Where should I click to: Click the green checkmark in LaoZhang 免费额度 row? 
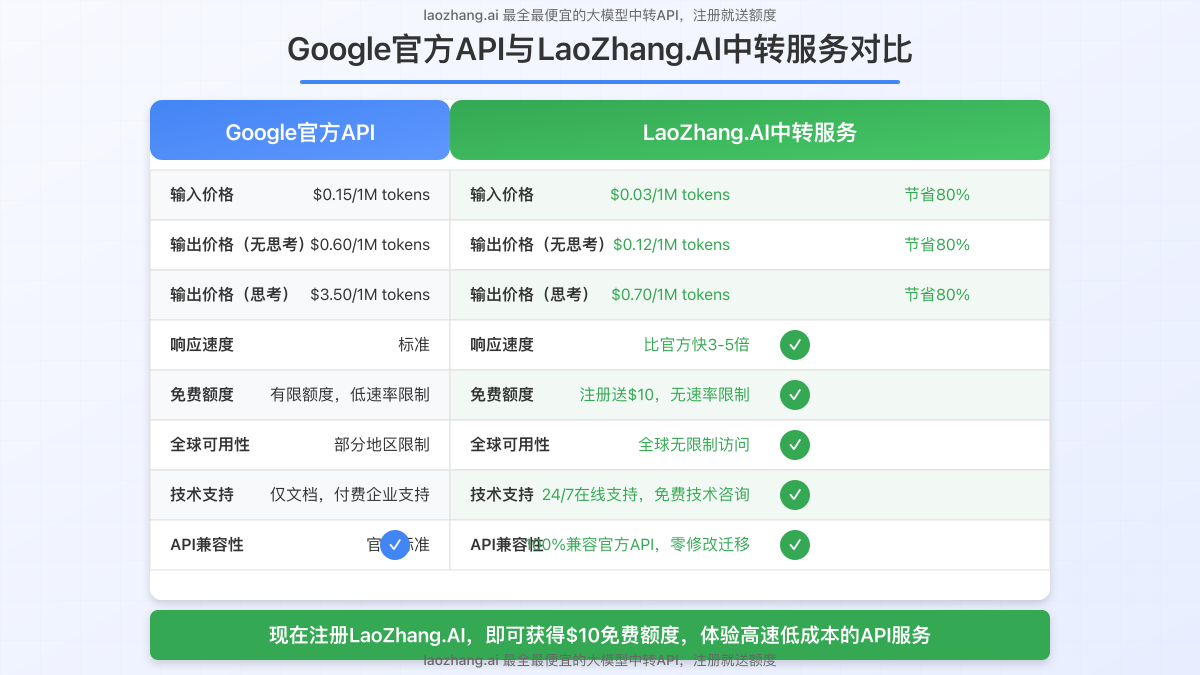pos(795,395)
